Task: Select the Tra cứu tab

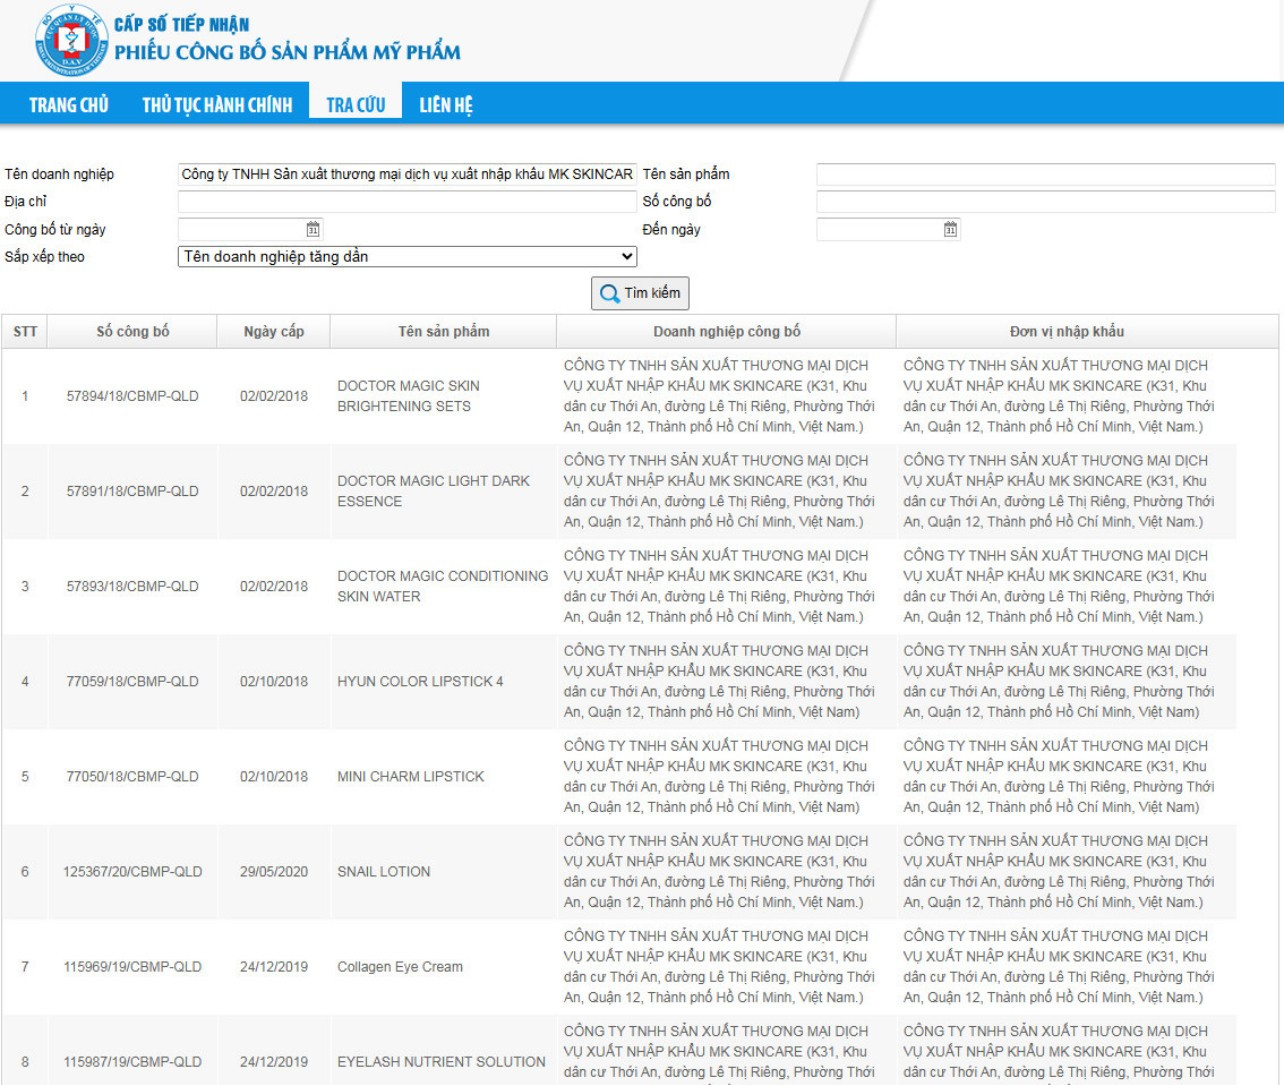Action: 355,105
